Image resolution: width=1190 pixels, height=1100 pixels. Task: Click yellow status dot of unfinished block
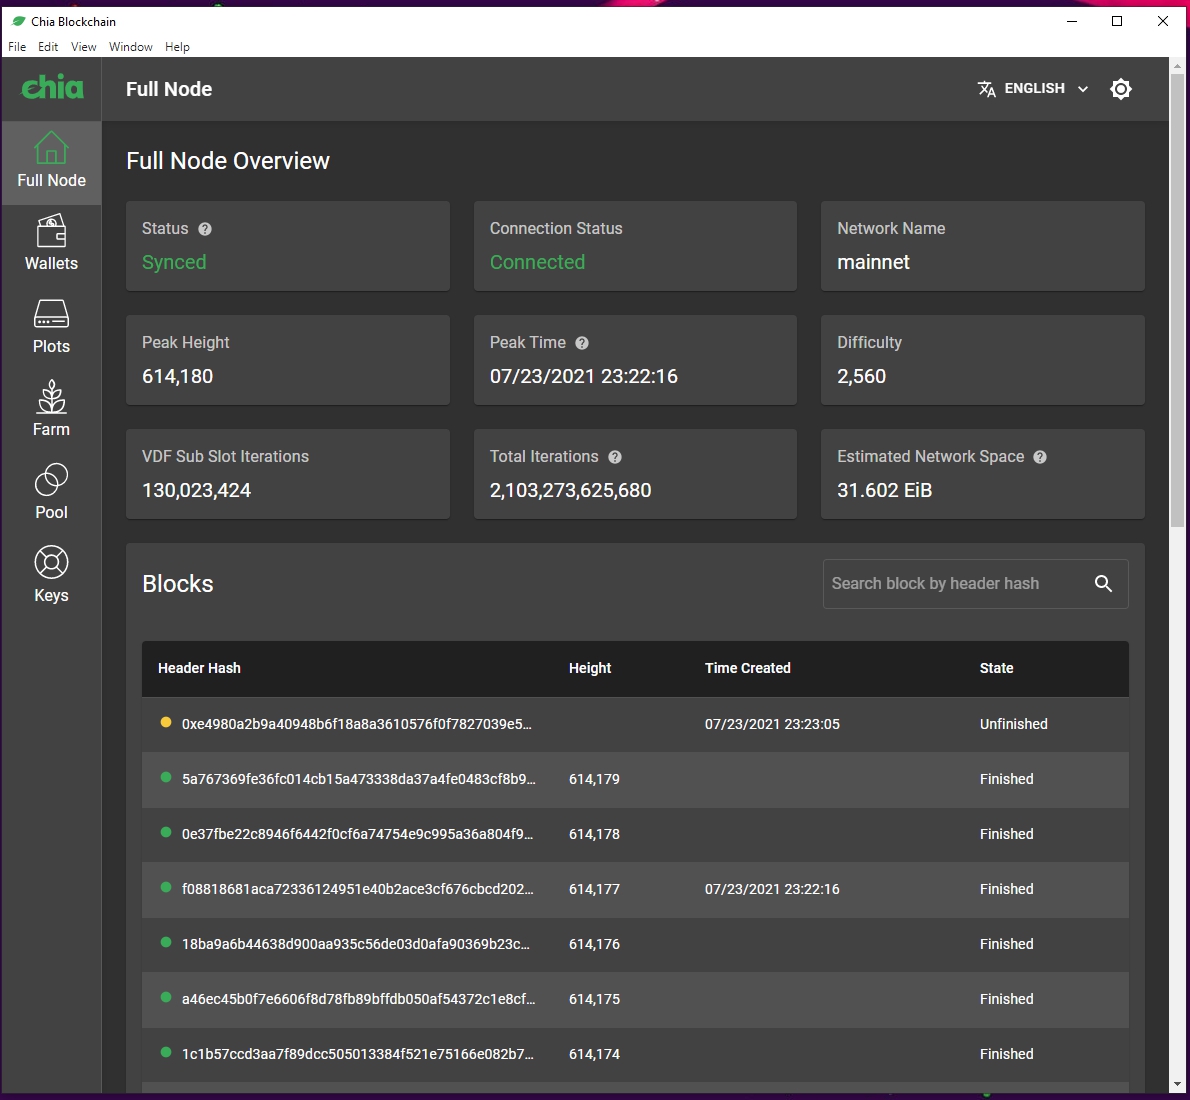tap(166, 723)
